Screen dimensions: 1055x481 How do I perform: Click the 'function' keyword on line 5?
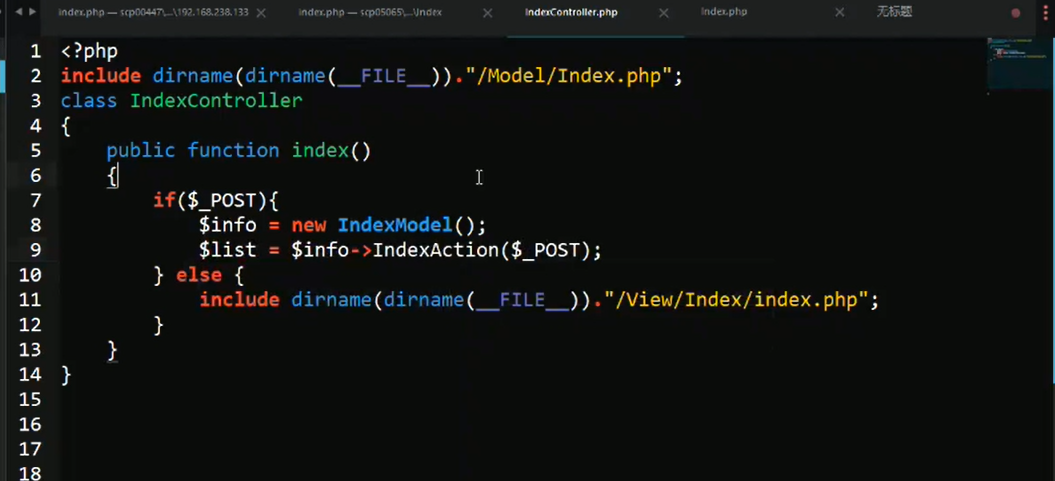click(x=233, y=151)
